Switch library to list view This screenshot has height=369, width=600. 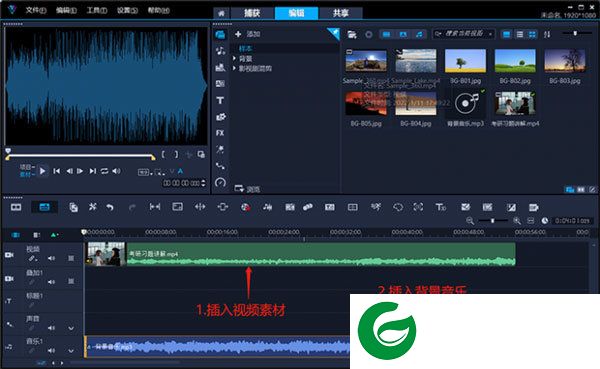(x=520, y=34)
